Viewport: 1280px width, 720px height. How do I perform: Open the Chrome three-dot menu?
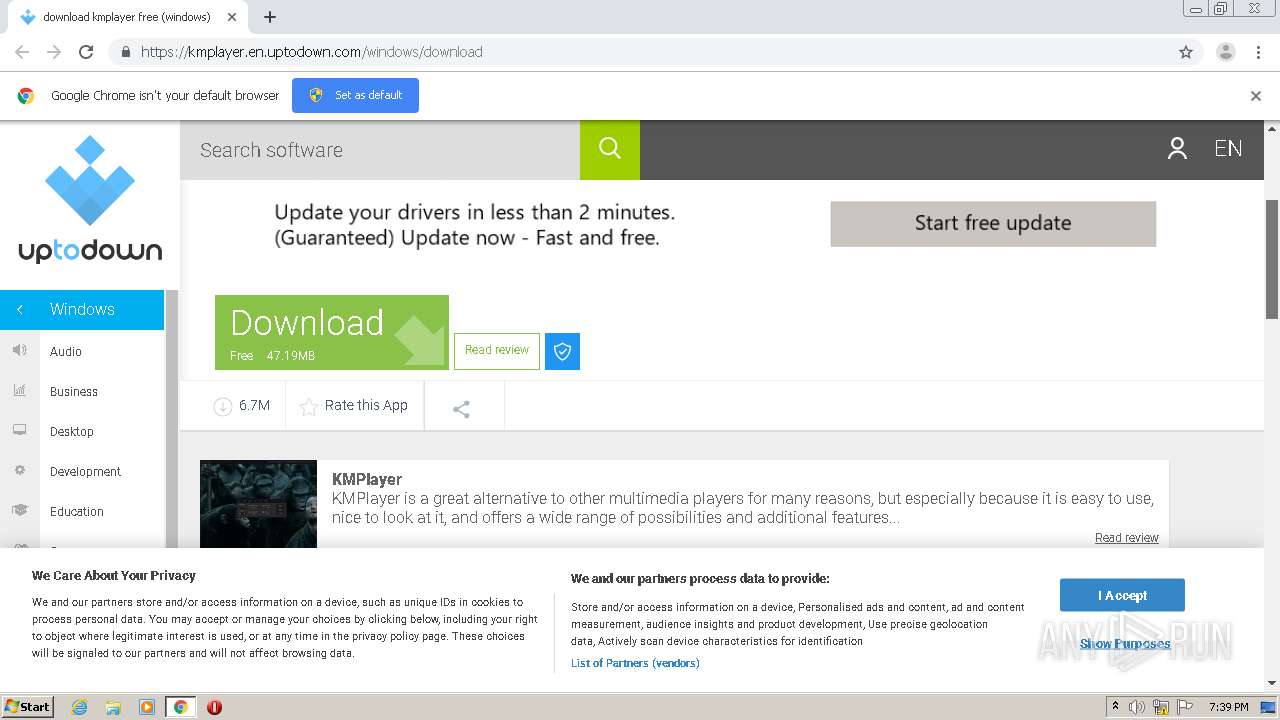pyautogui.click(x=1258, y=52)
